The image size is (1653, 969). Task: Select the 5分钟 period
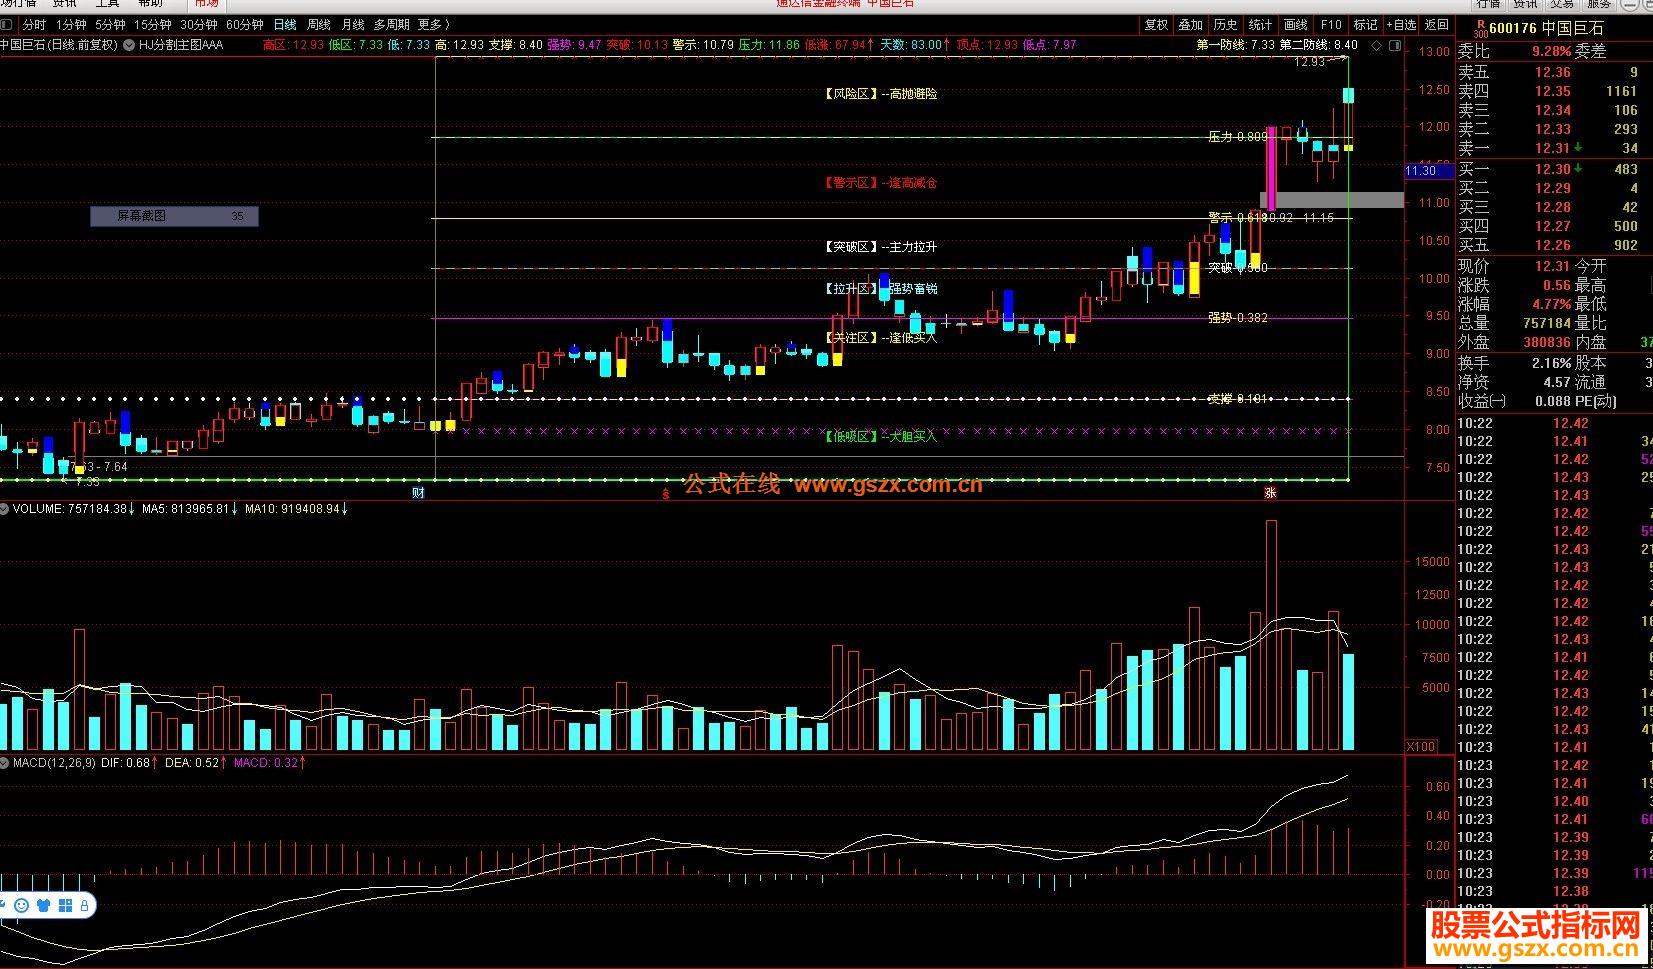coord(110,25)
